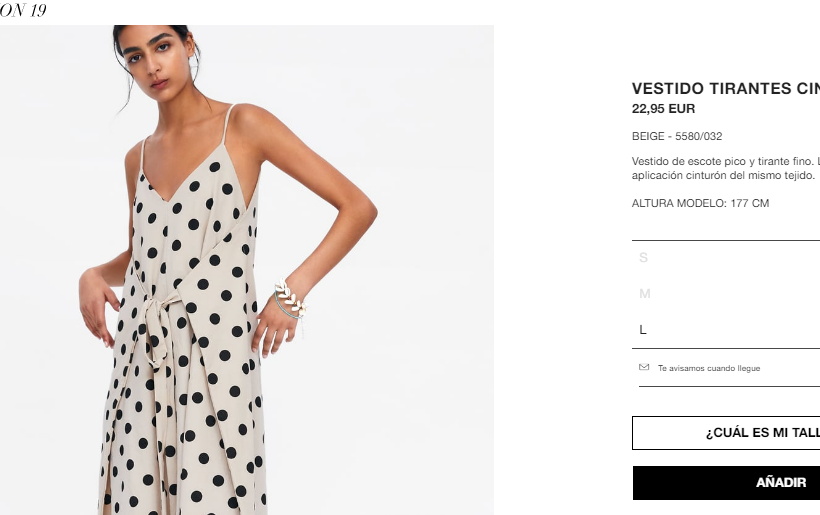The height and width of the screenshot is (515, 820).
Task: Click the thin dress strap in the photo
Action: point(227,124)
